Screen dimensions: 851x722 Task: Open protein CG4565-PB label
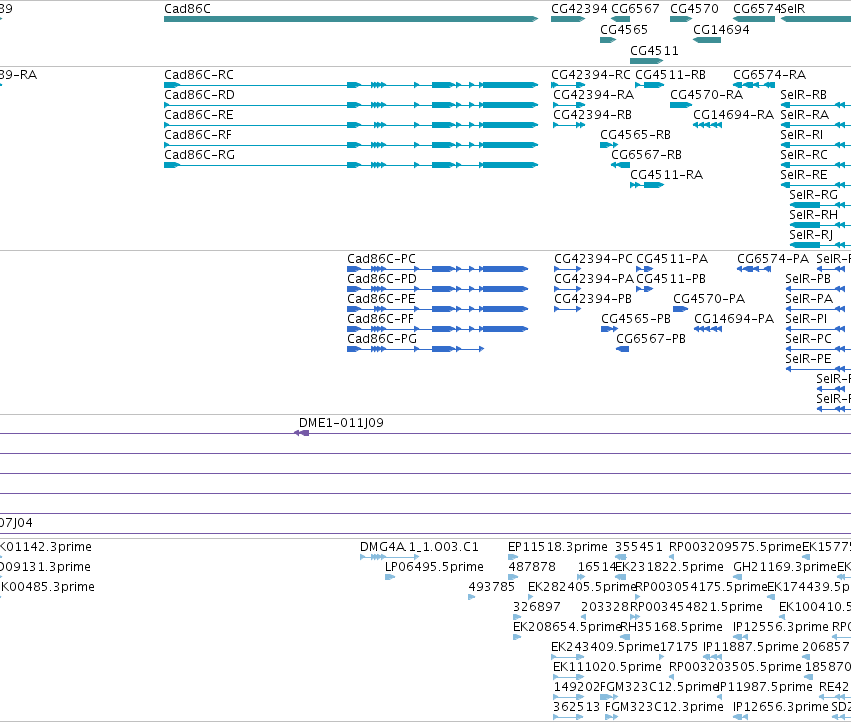(636, 319)
